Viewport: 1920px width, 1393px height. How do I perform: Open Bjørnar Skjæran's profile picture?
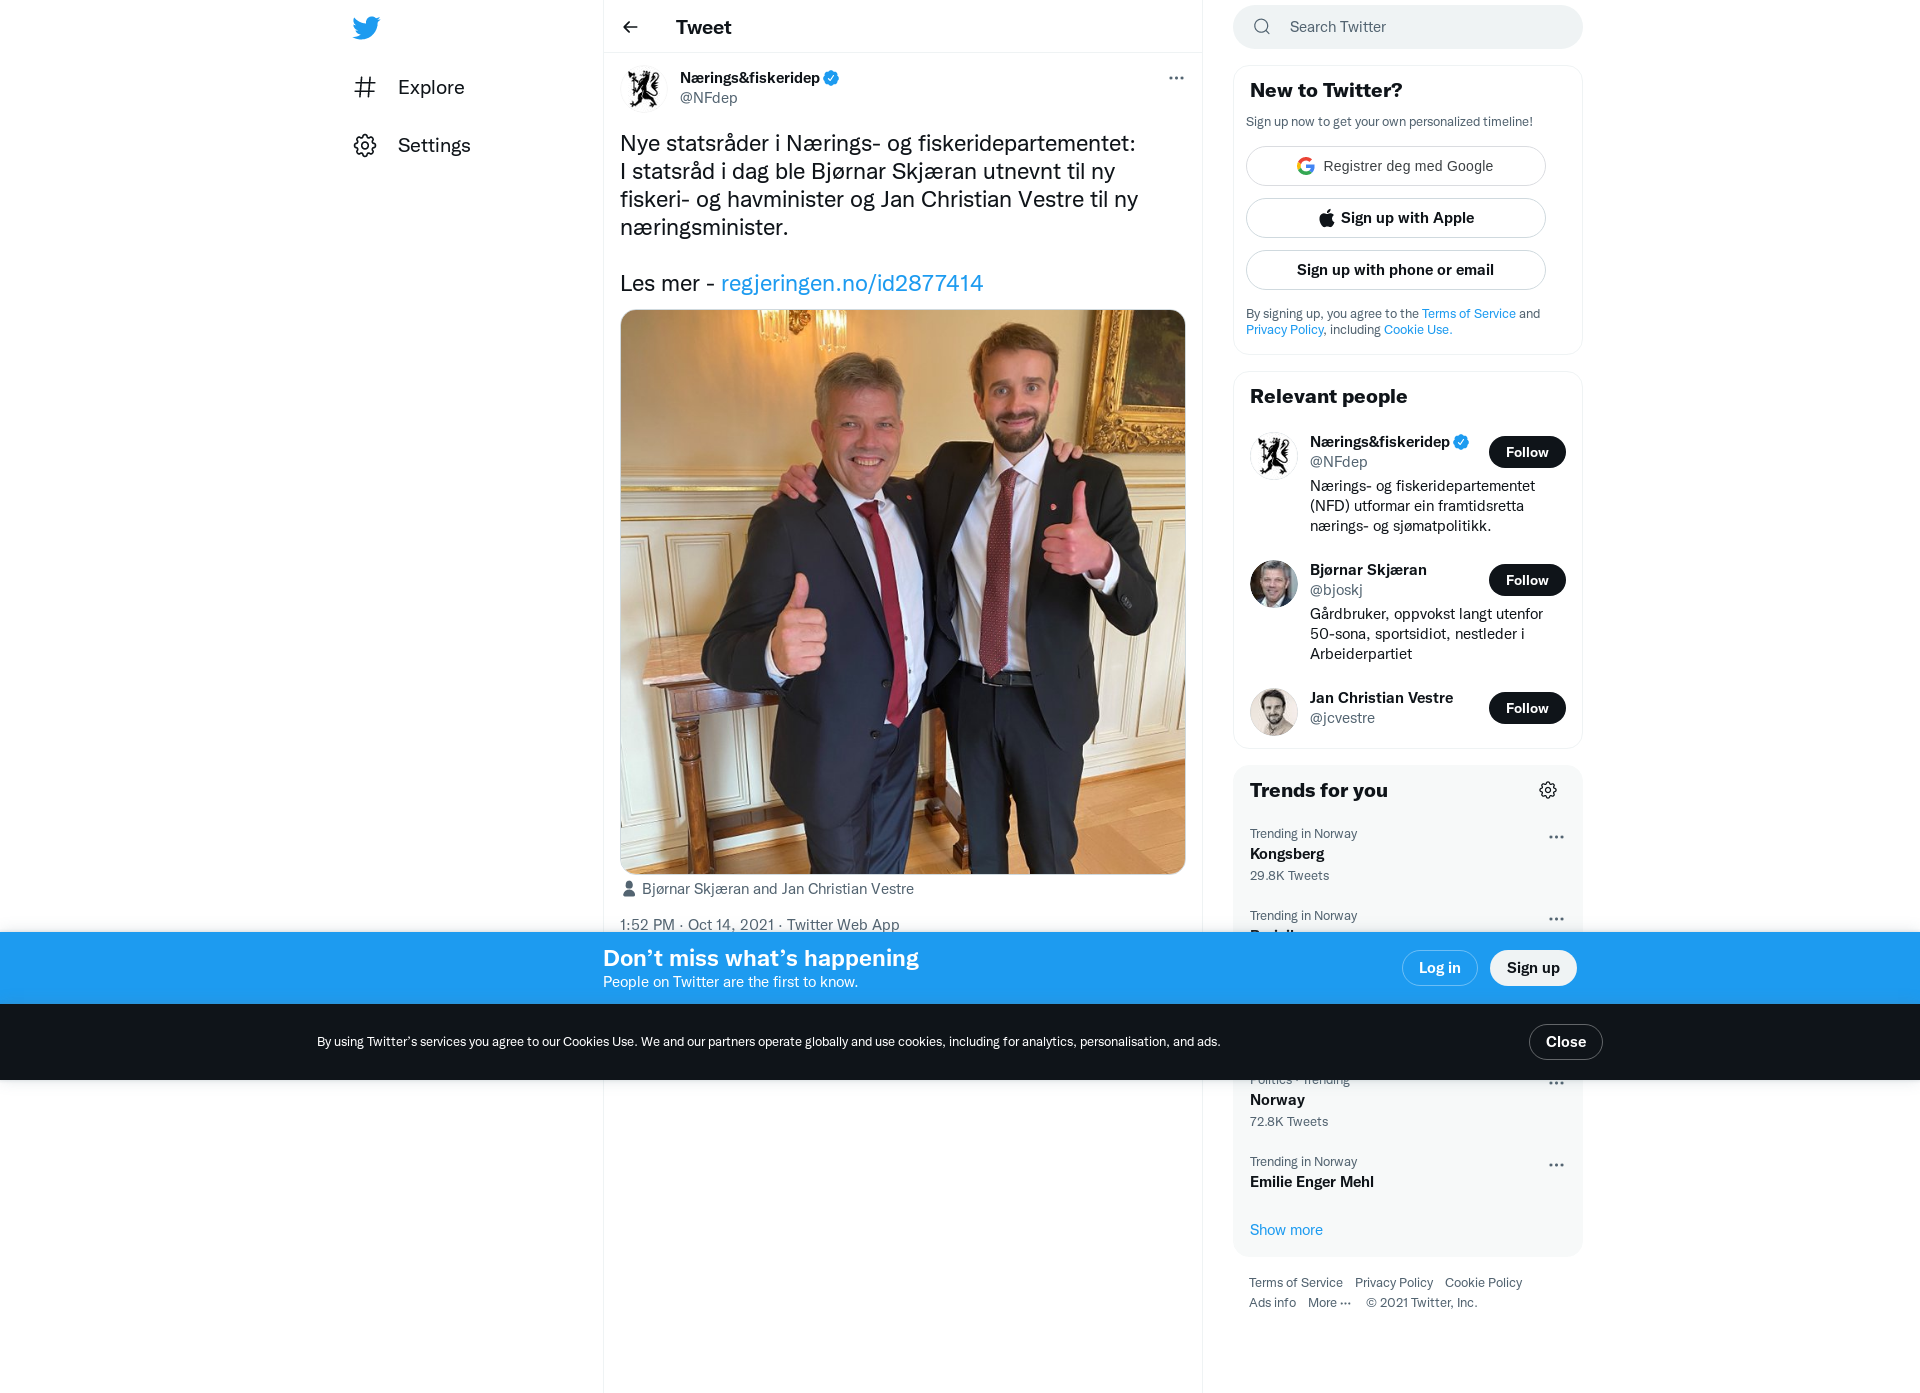1274,584
